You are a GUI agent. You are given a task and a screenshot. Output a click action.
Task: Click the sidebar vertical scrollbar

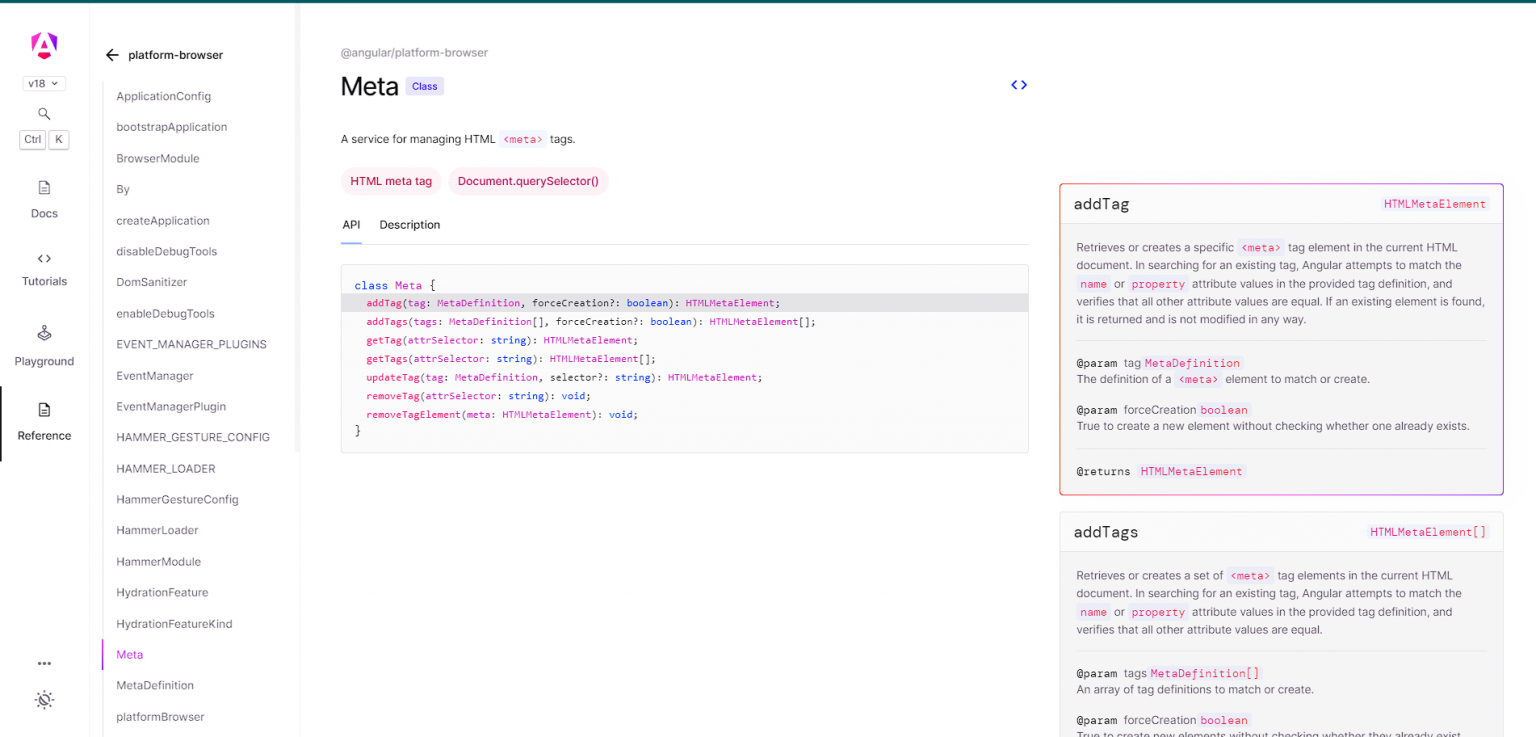point(297,226)
